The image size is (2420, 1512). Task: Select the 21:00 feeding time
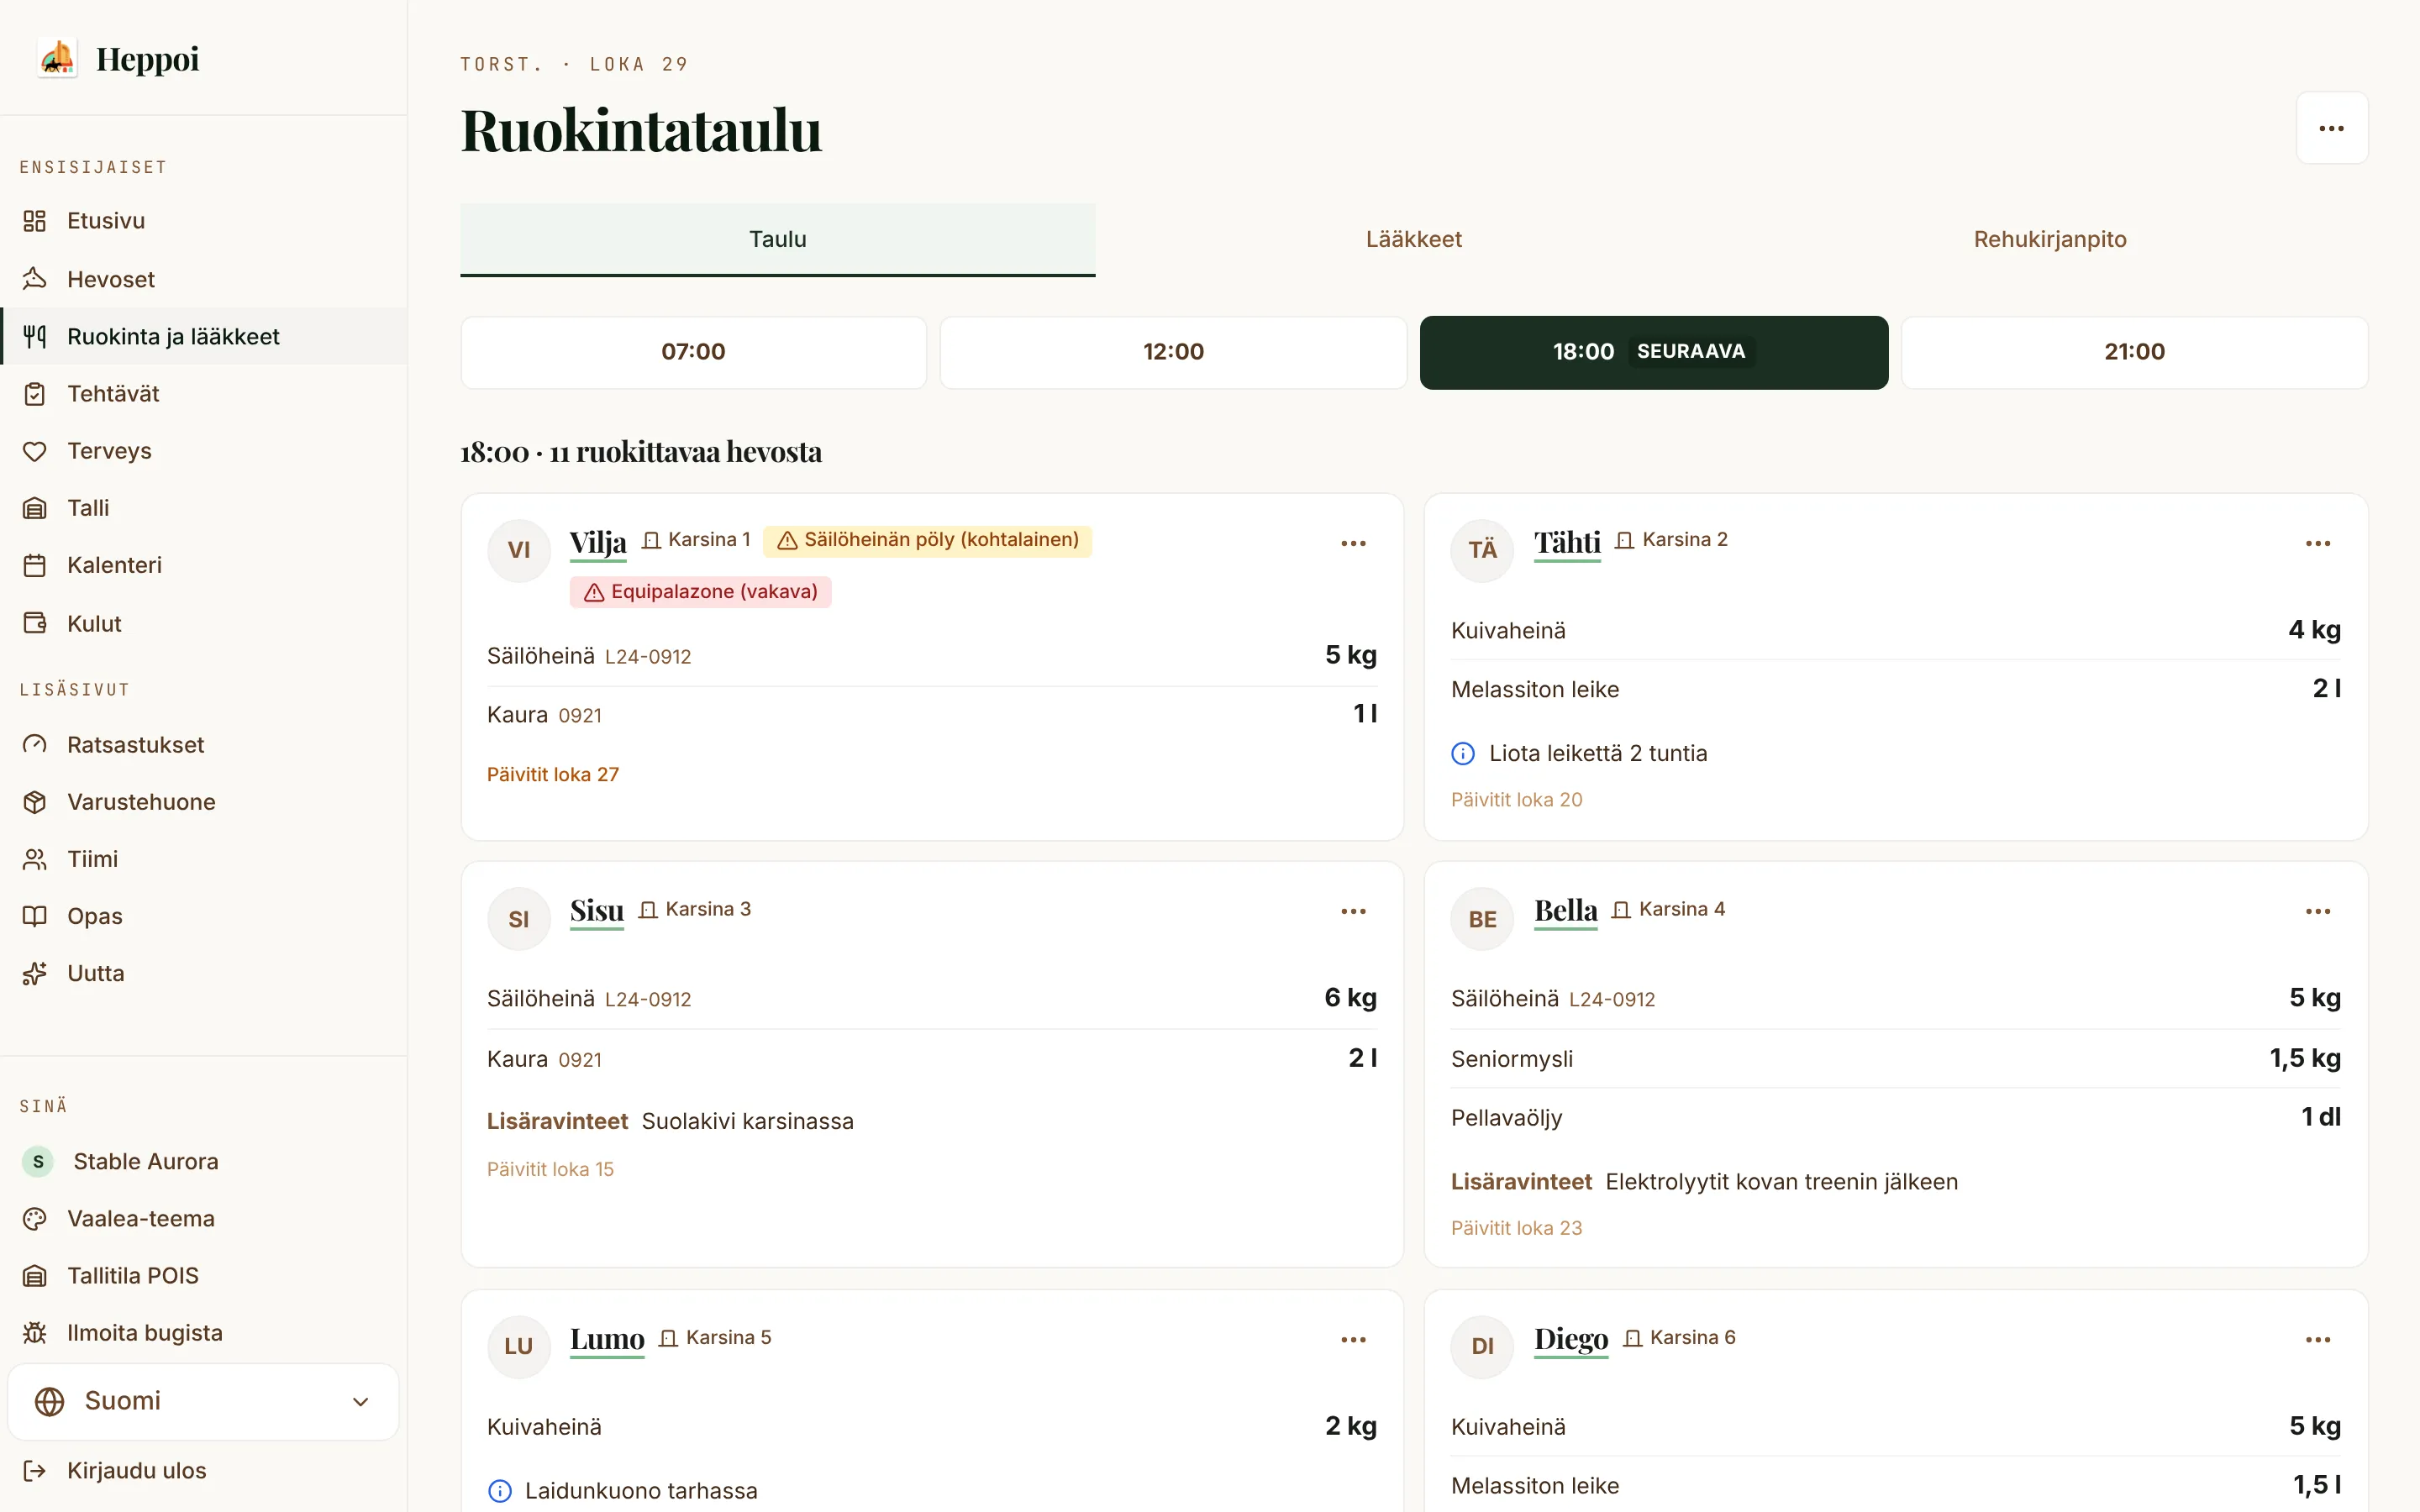2134,352
